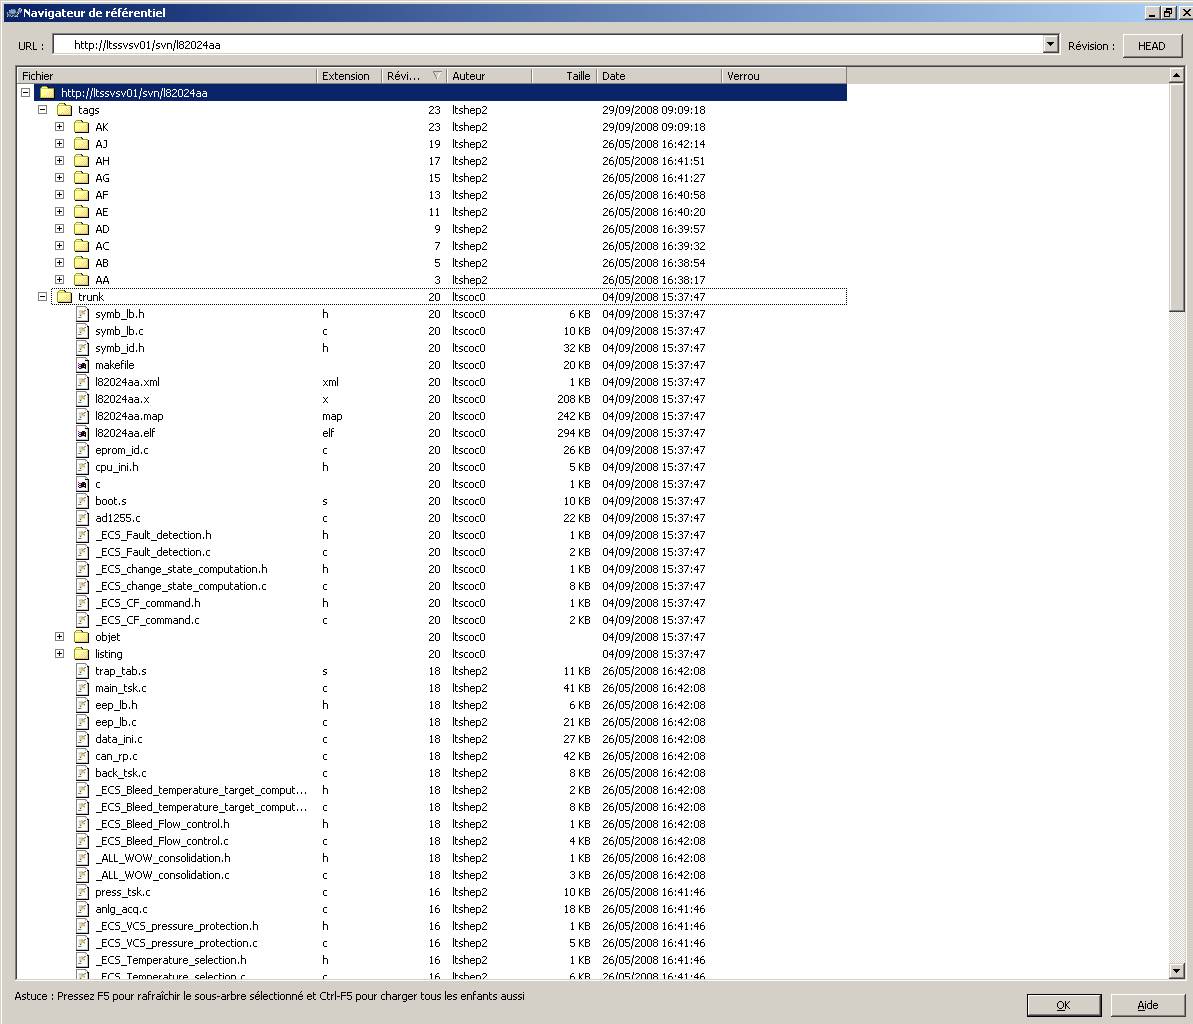Screen dimensions: 1193x1024
Task: Click the scrollbar down arrow
Action: pyautogui.click(x=1176, y=971)
